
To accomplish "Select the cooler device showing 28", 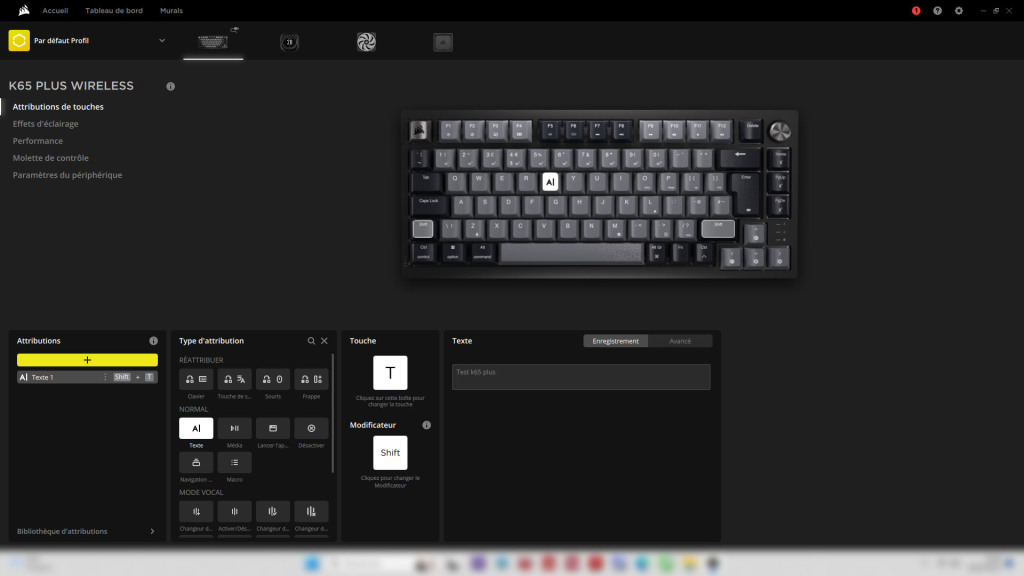I will point(289,42).
